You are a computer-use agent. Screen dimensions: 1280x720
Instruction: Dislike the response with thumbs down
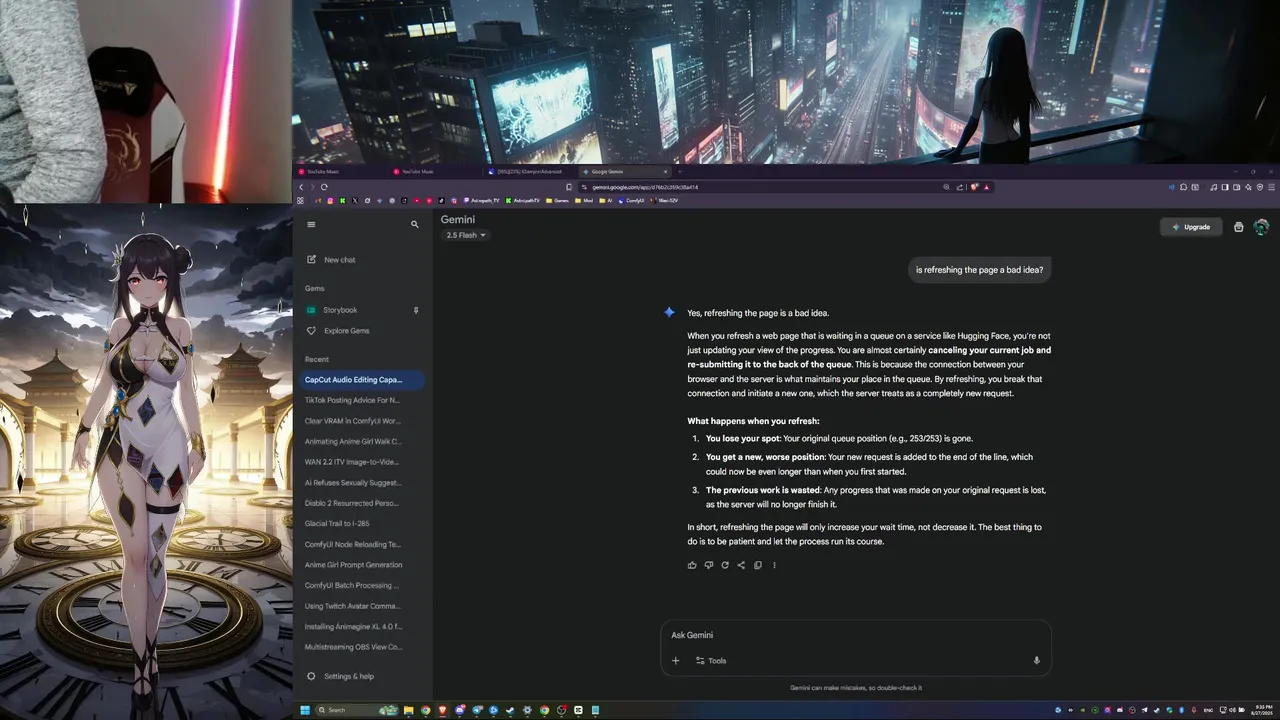(708, 565)
